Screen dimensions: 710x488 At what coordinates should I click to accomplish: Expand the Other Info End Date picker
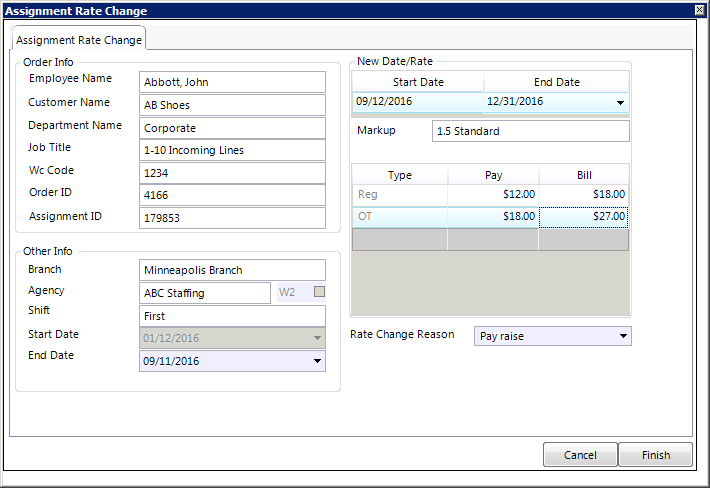point(318,360)
